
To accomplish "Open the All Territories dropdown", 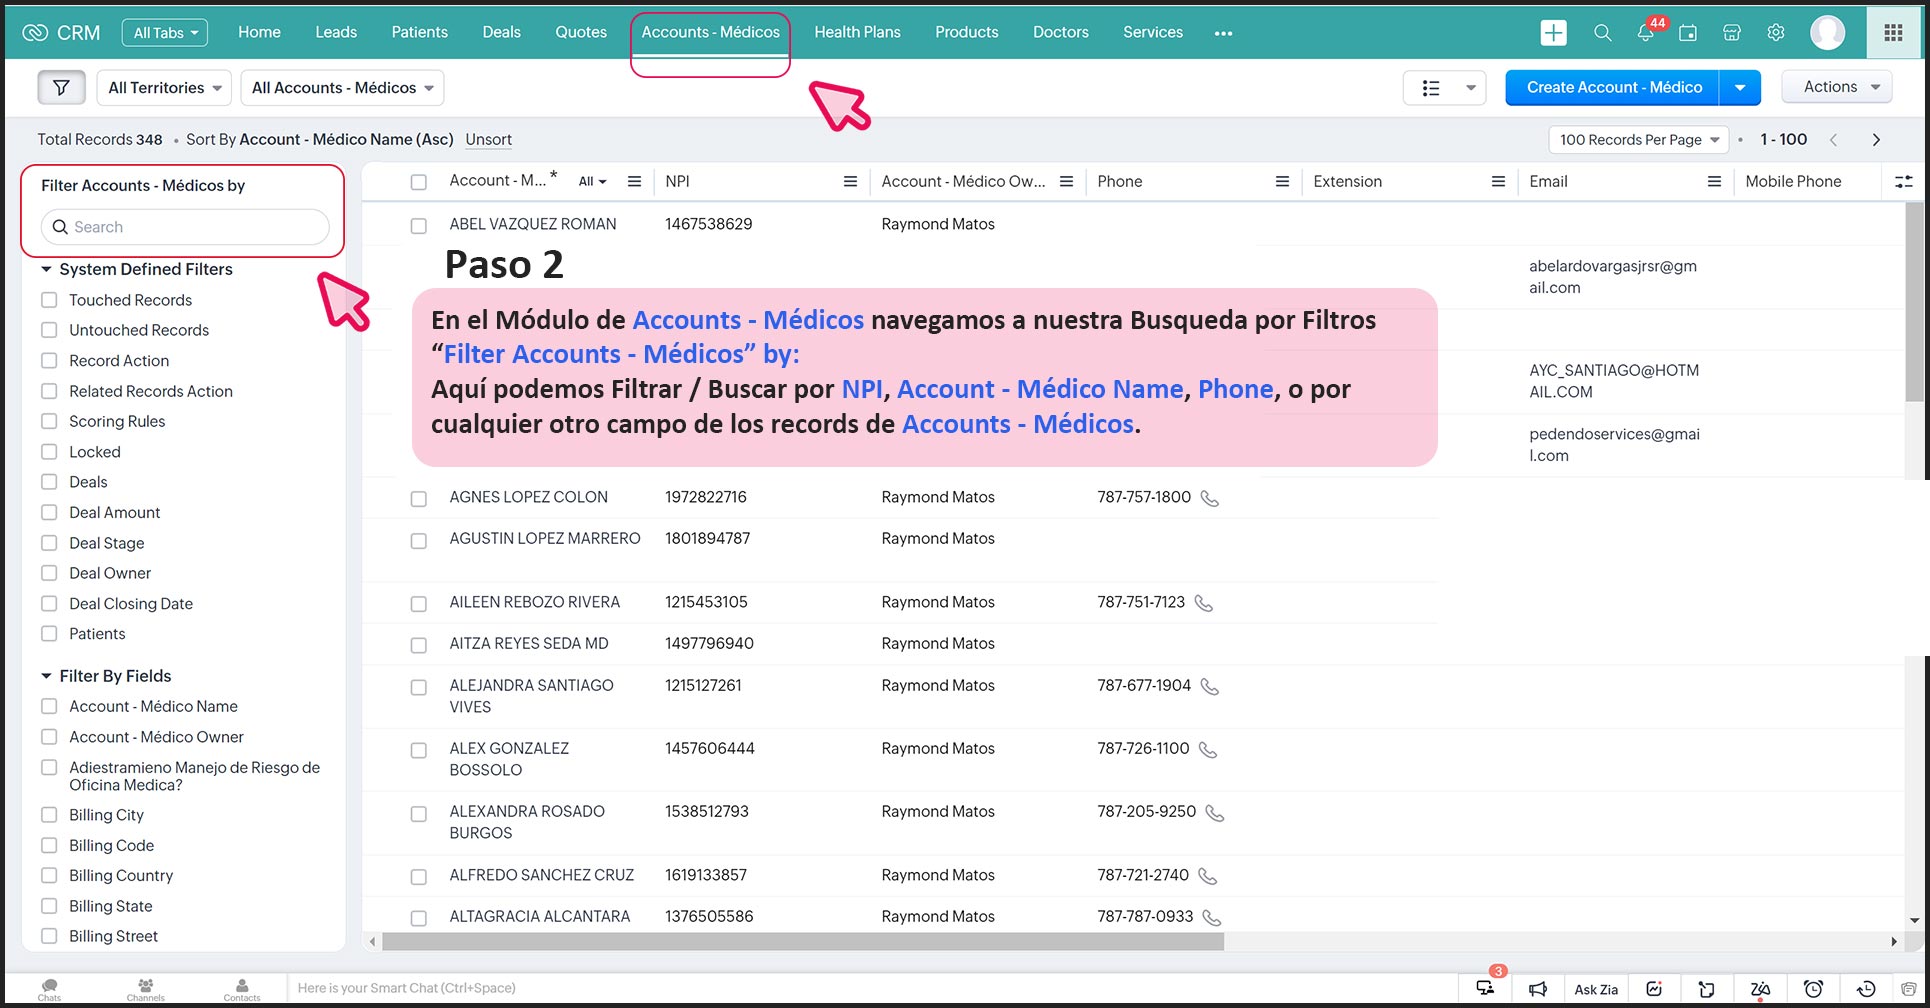I will click(165, 88).
